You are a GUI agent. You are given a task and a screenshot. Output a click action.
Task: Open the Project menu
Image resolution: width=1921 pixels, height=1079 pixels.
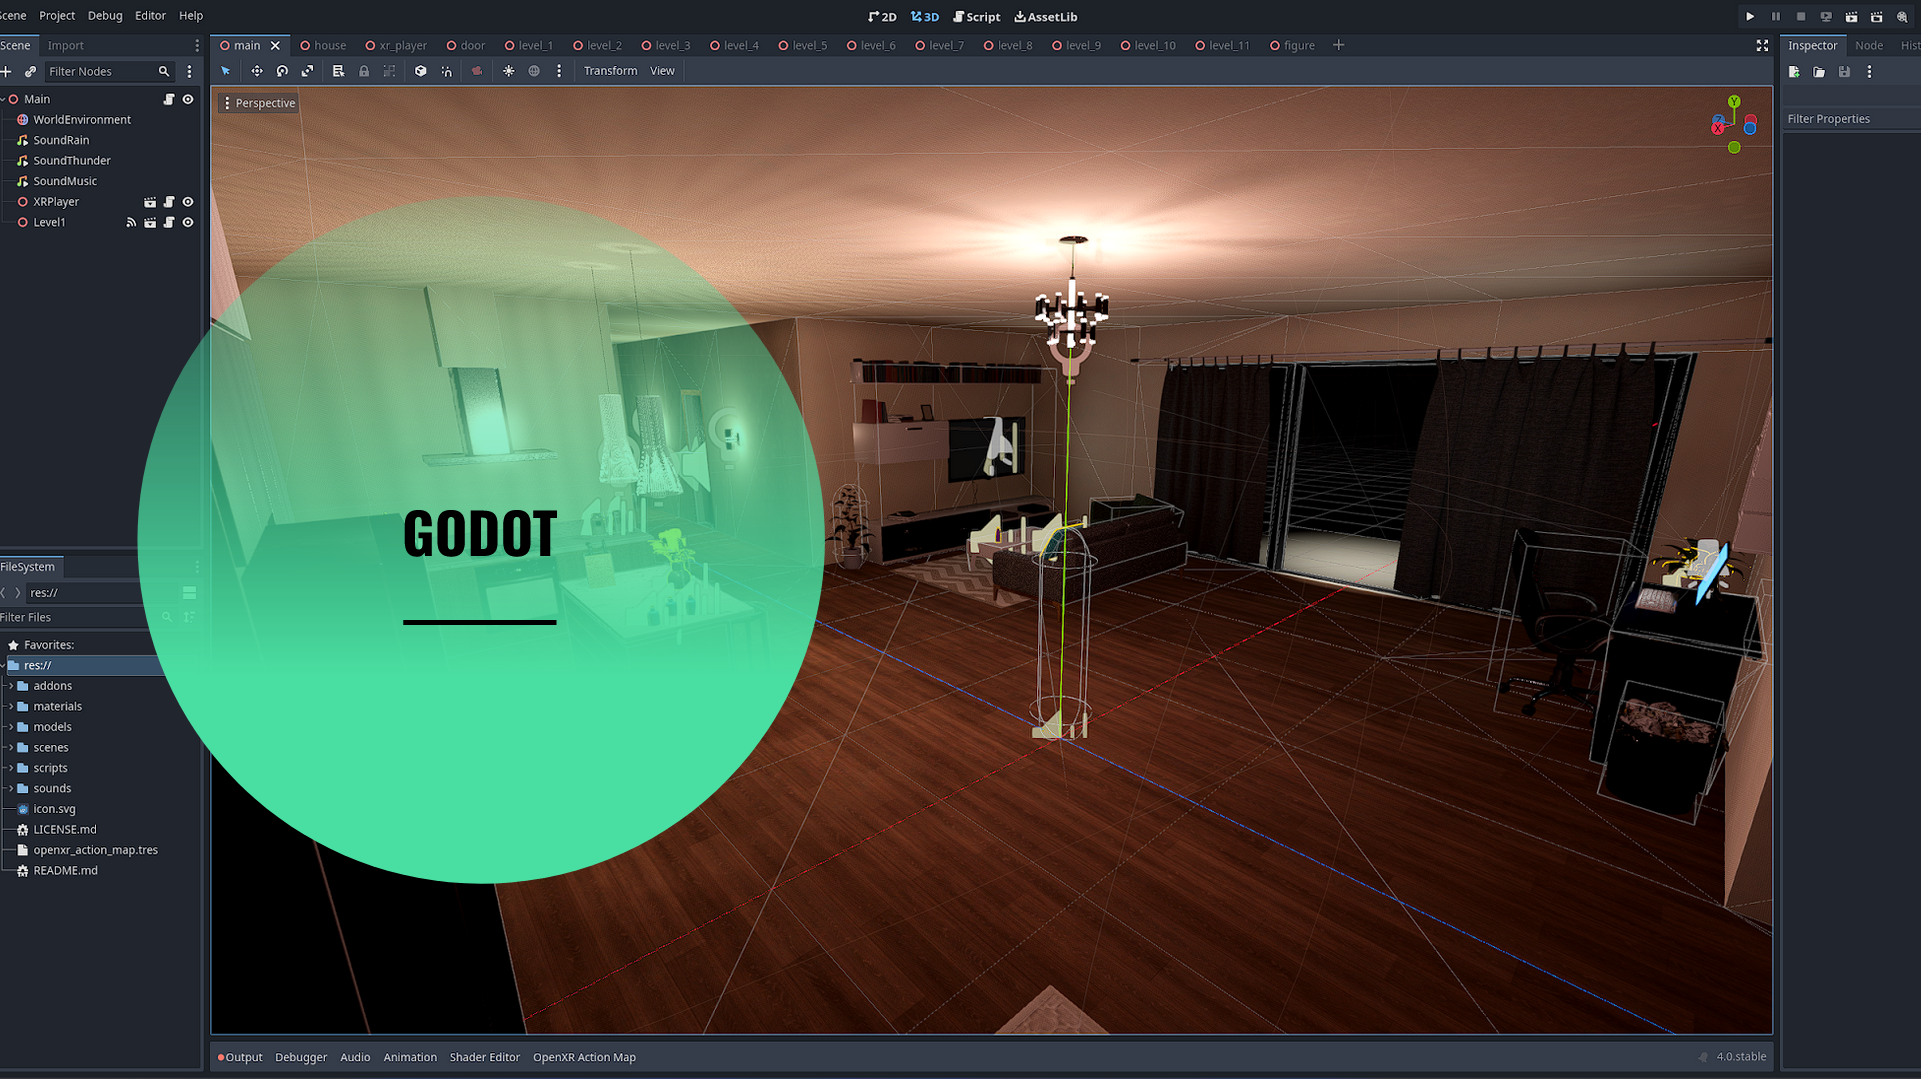(x=57, y=16)
